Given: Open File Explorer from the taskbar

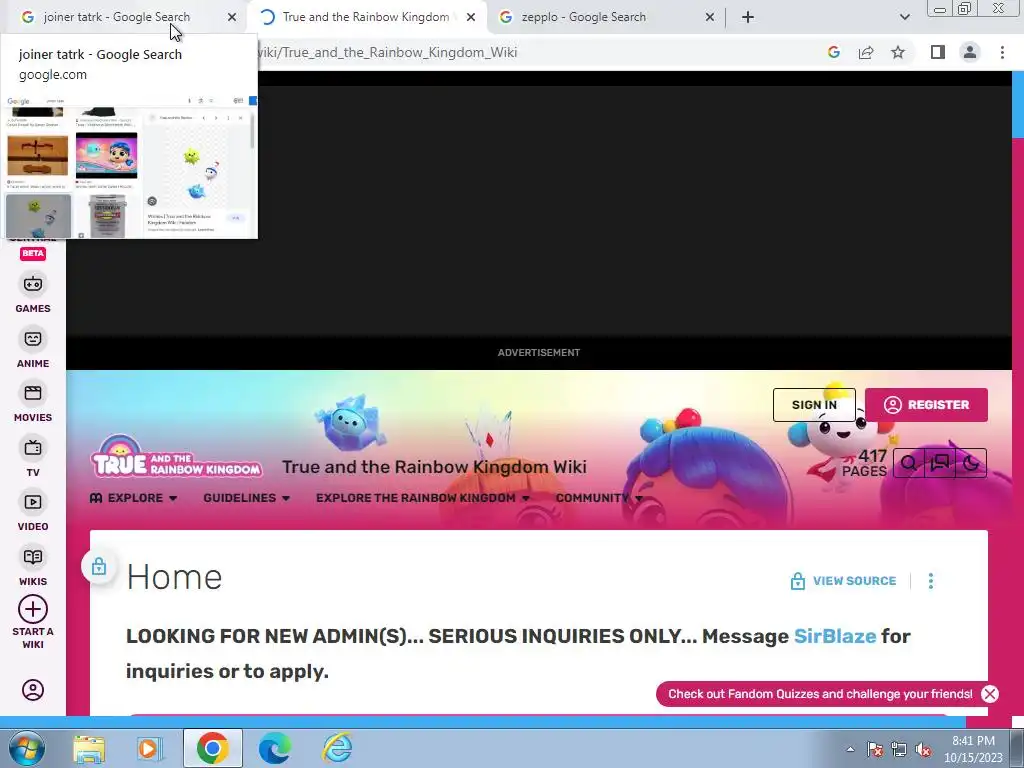Looking at the screenshot, I should [89, 748].
